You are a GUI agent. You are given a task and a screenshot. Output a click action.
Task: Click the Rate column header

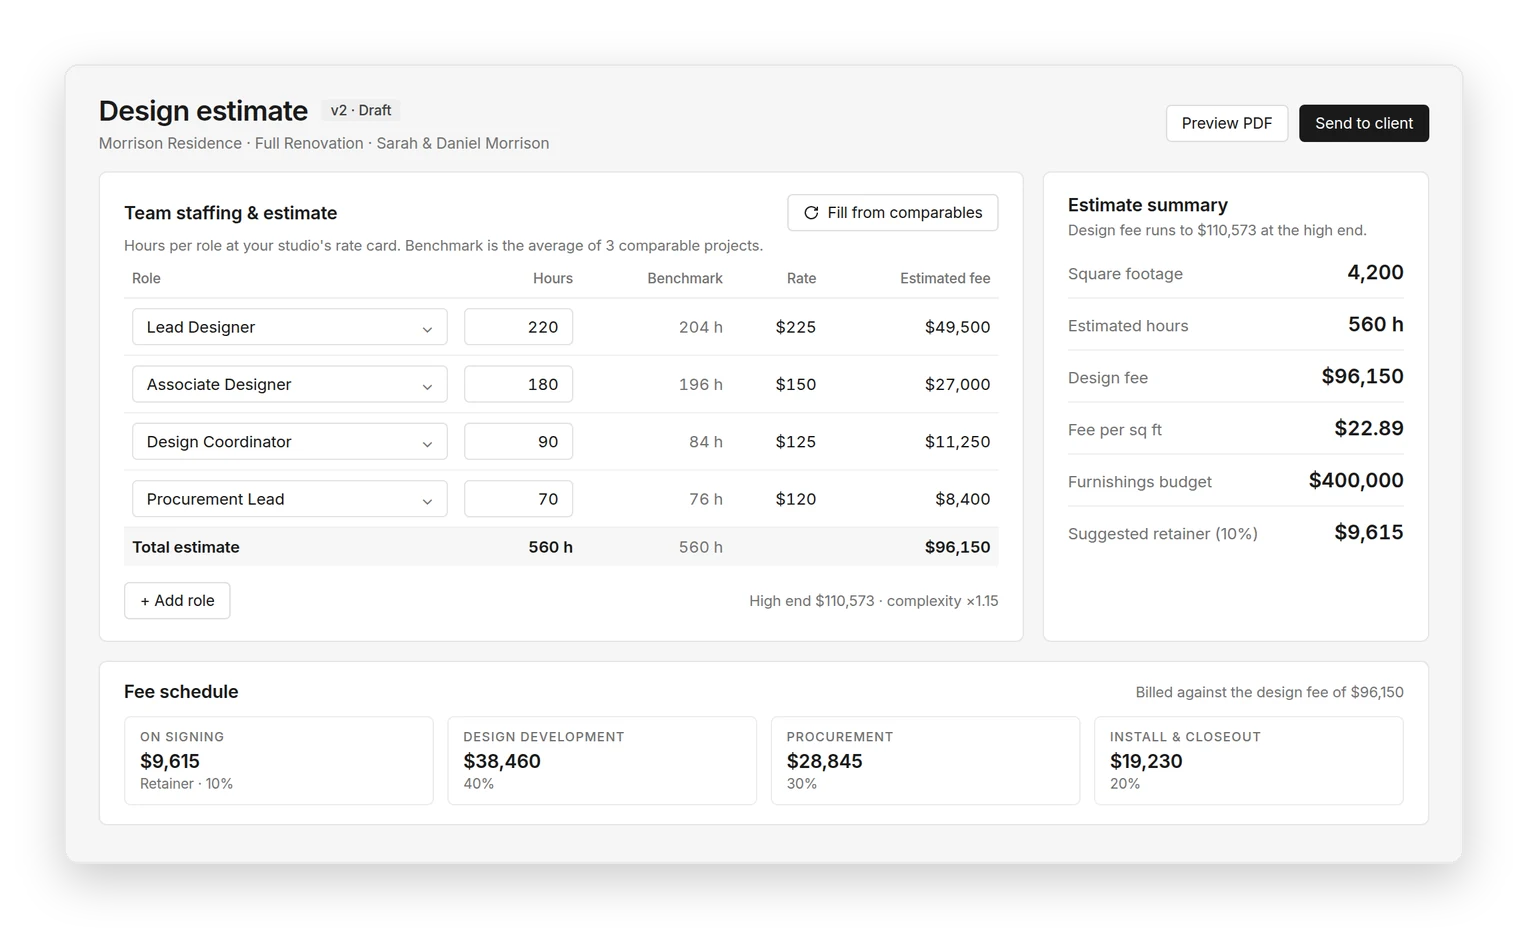[801, 279]
